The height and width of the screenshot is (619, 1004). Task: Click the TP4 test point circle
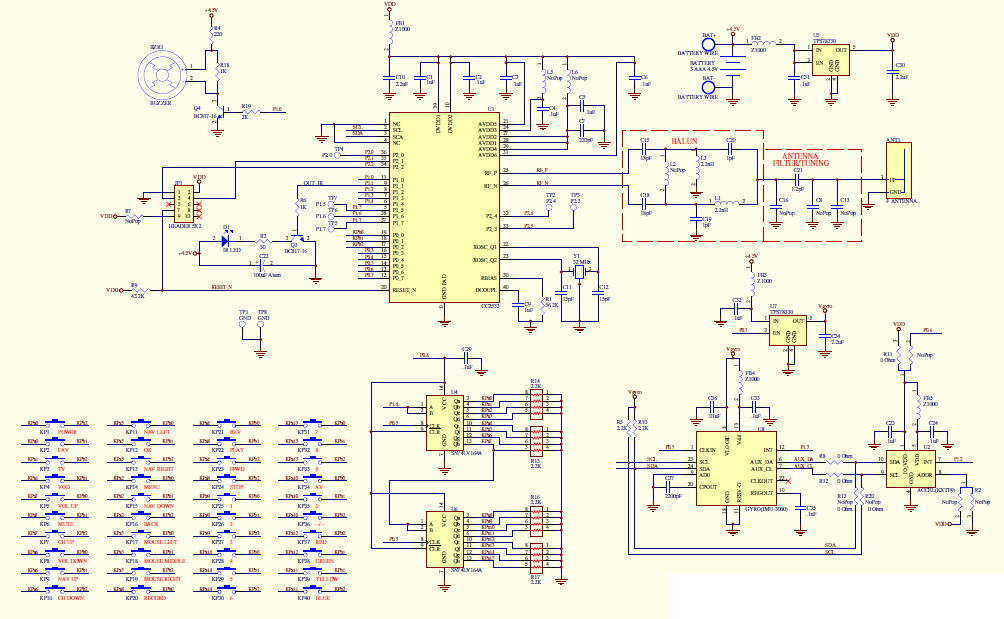(339, 156)
